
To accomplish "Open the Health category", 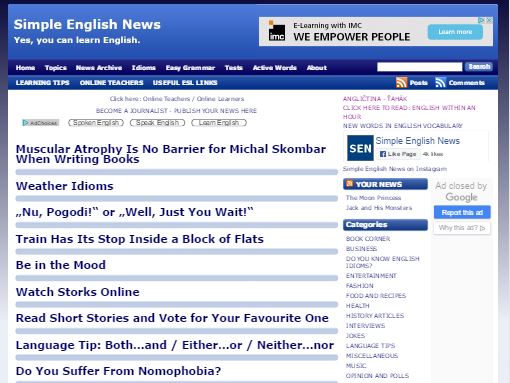I will pyautogui.click(x=358, y=306).
